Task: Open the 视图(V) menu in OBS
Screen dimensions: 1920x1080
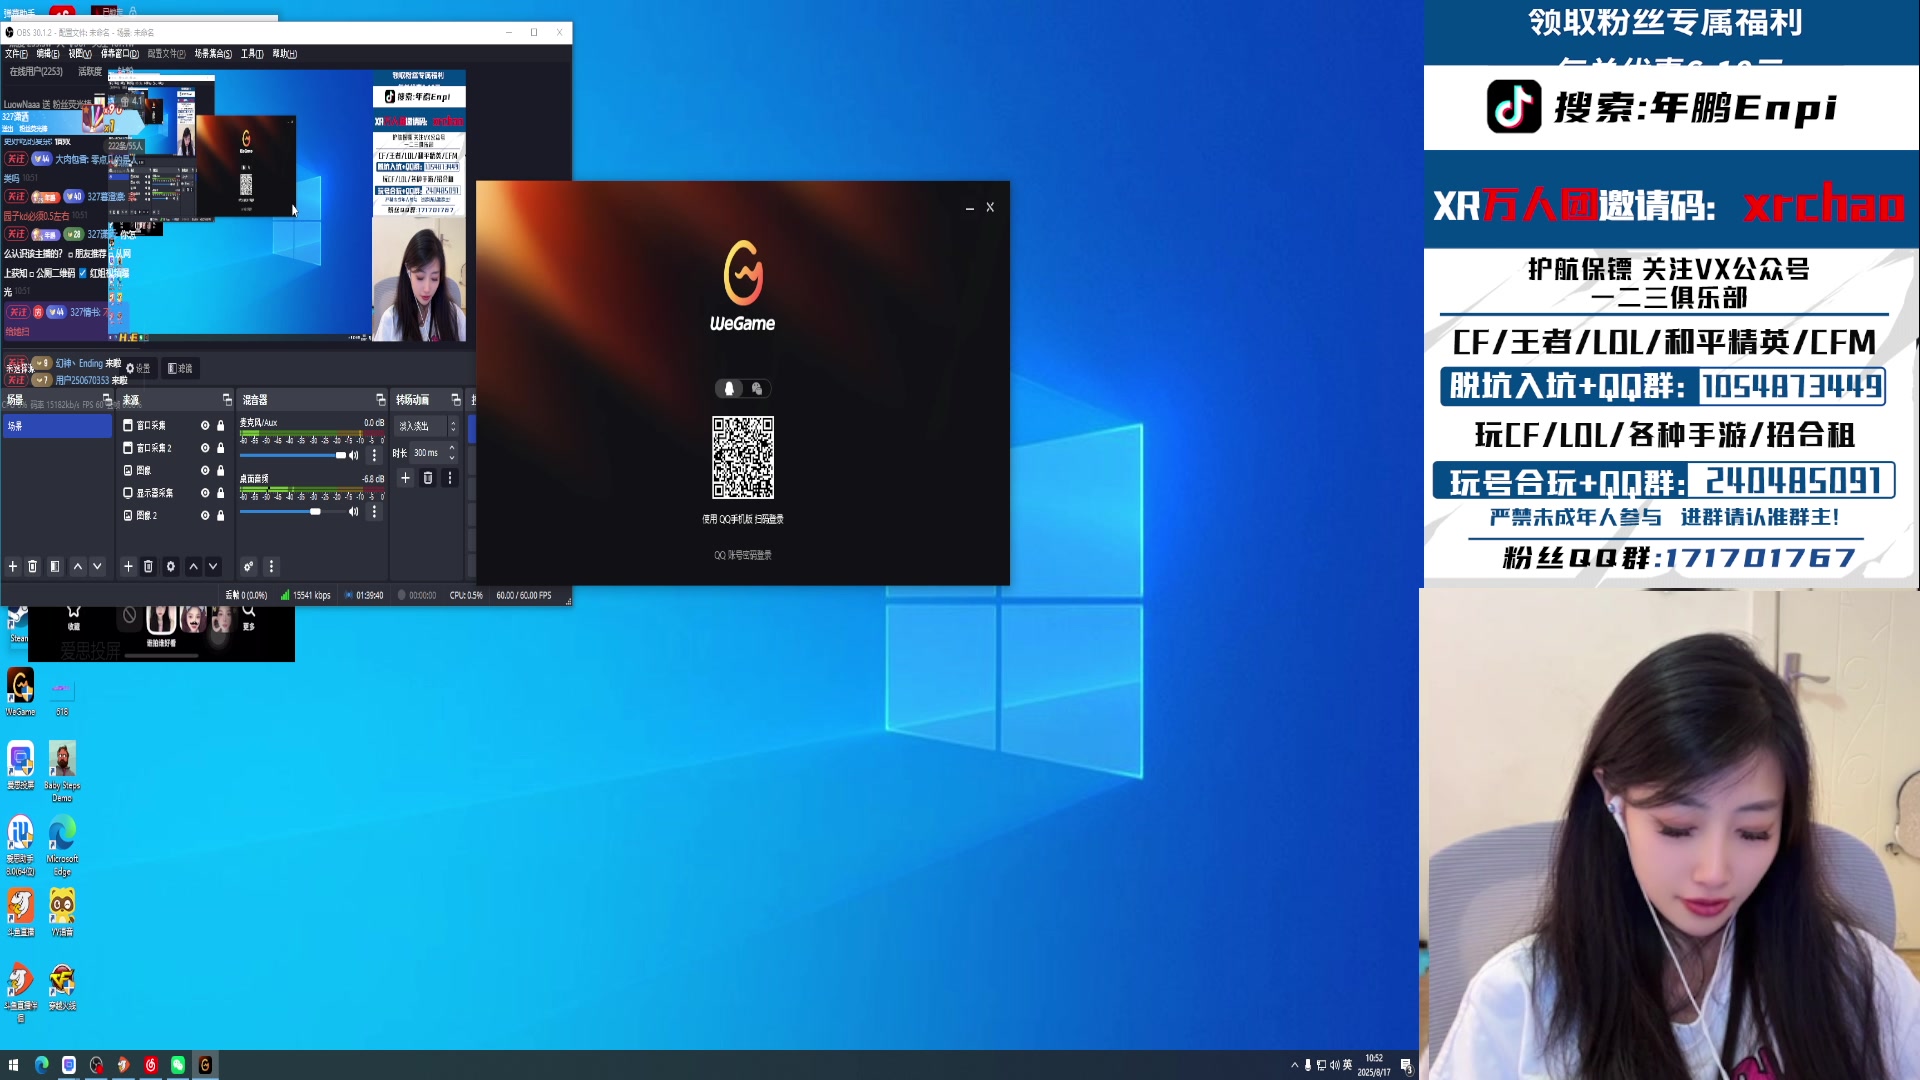Action: [80, 54]
